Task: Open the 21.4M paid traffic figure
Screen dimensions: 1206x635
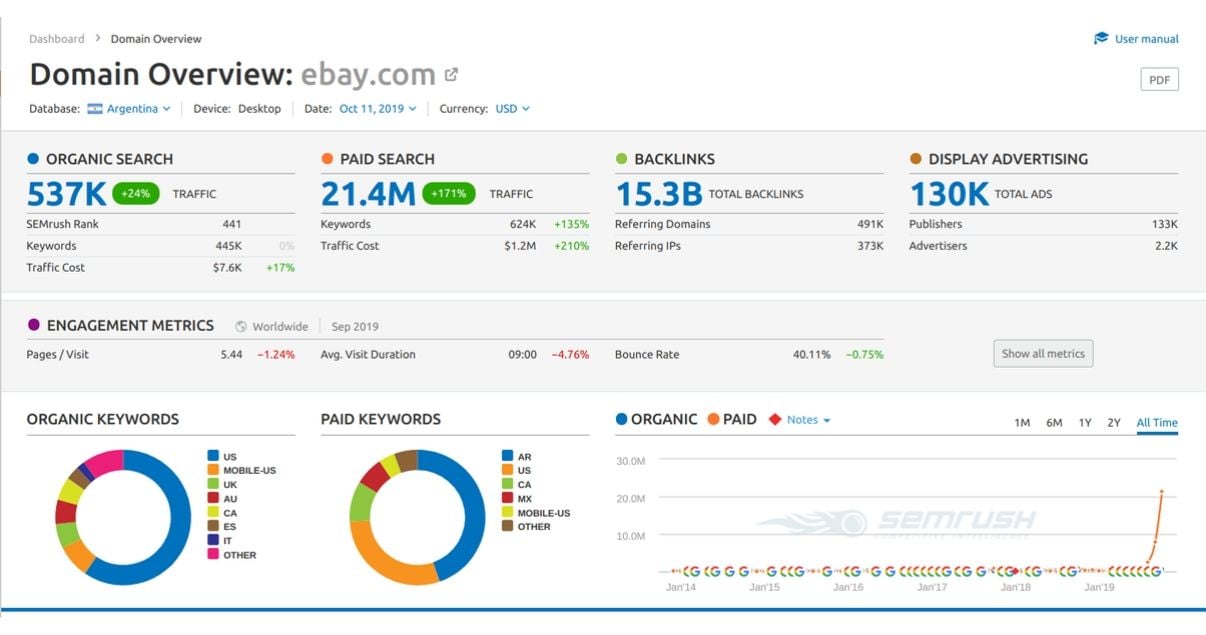Action: point(368,194)
